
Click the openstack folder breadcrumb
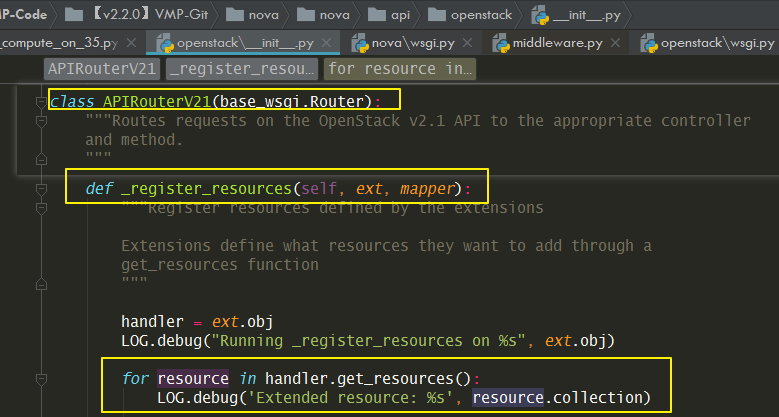click(469, 15)
